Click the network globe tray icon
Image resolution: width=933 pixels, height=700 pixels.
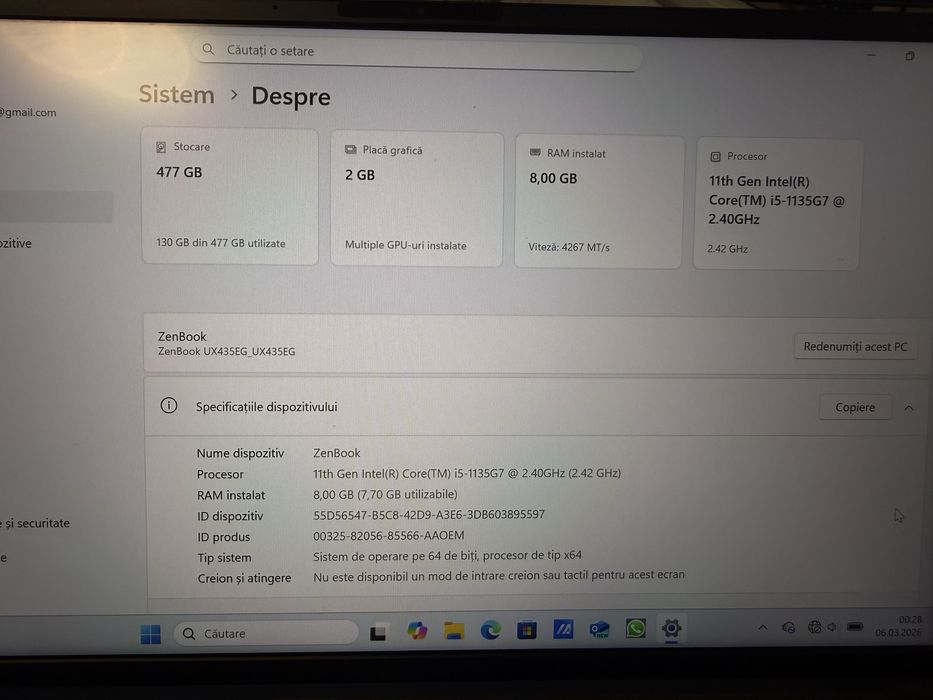click(x=814, y=627)
